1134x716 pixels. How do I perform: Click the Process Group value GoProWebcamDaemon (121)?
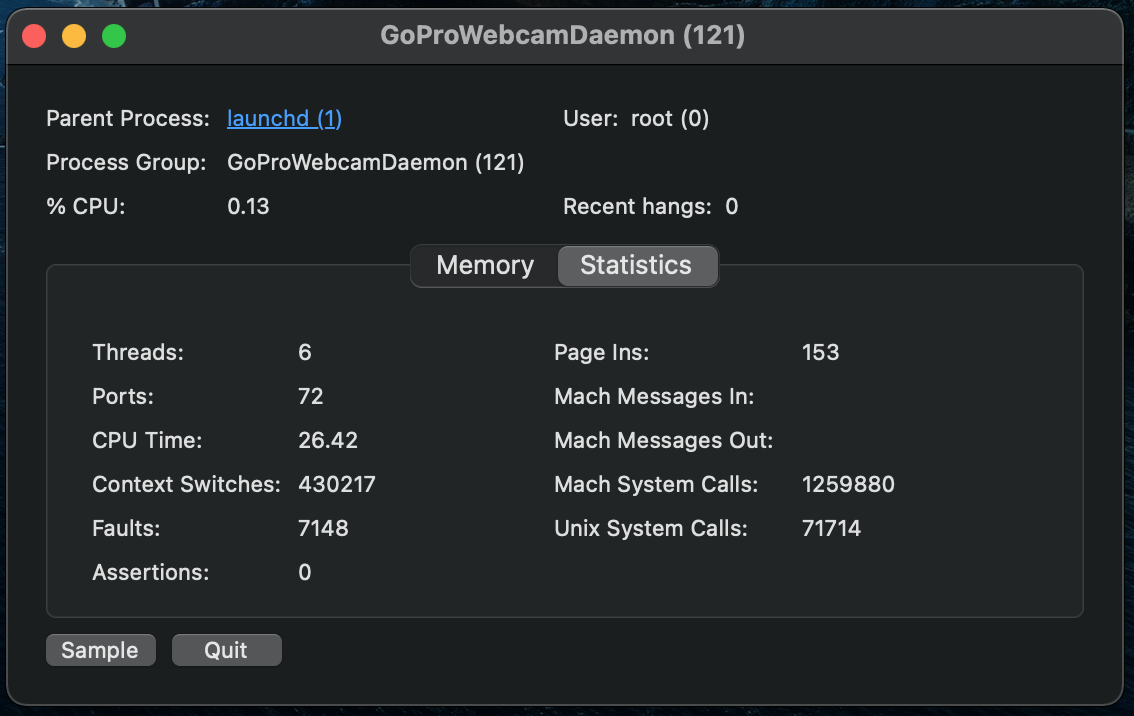click(375, 163)
